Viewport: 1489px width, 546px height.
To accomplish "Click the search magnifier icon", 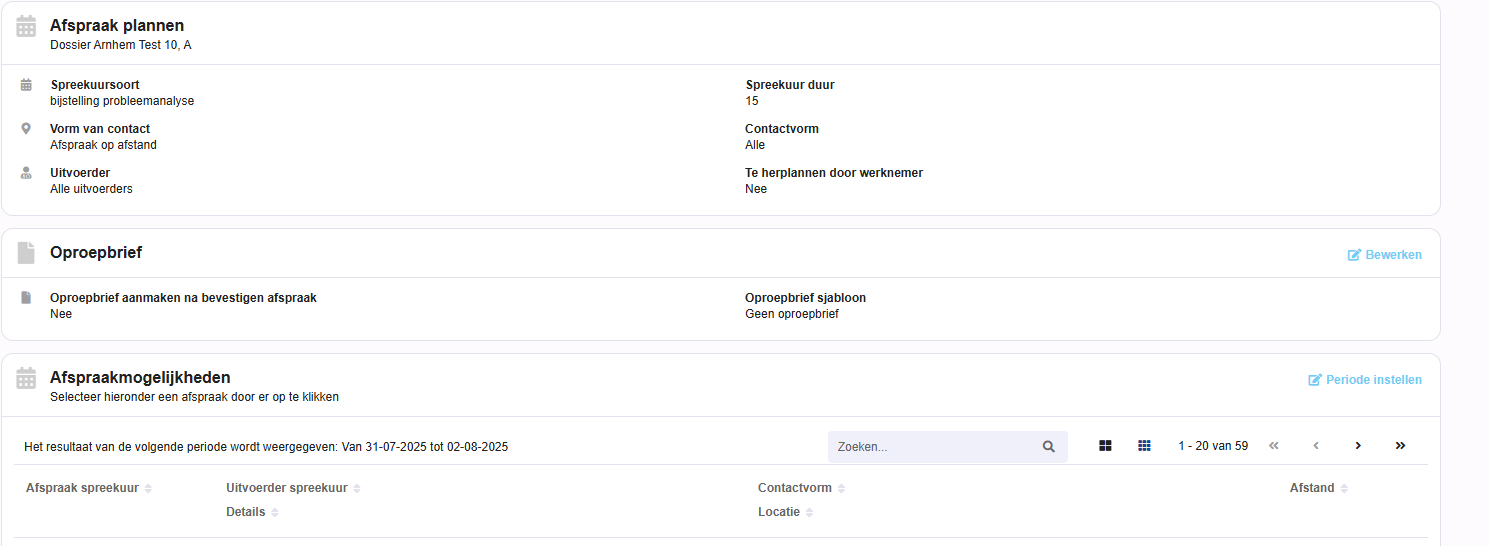I will (1049, 447).
